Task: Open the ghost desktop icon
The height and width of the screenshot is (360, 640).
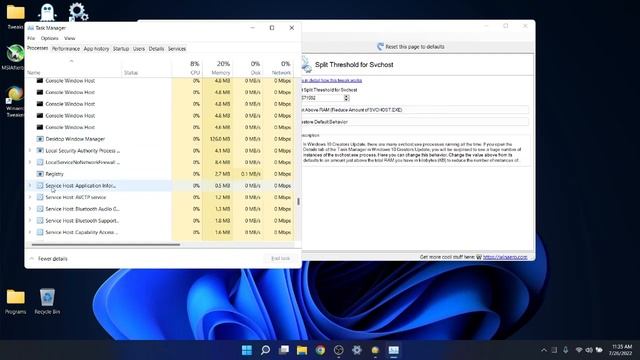Action: click(47, 12)
